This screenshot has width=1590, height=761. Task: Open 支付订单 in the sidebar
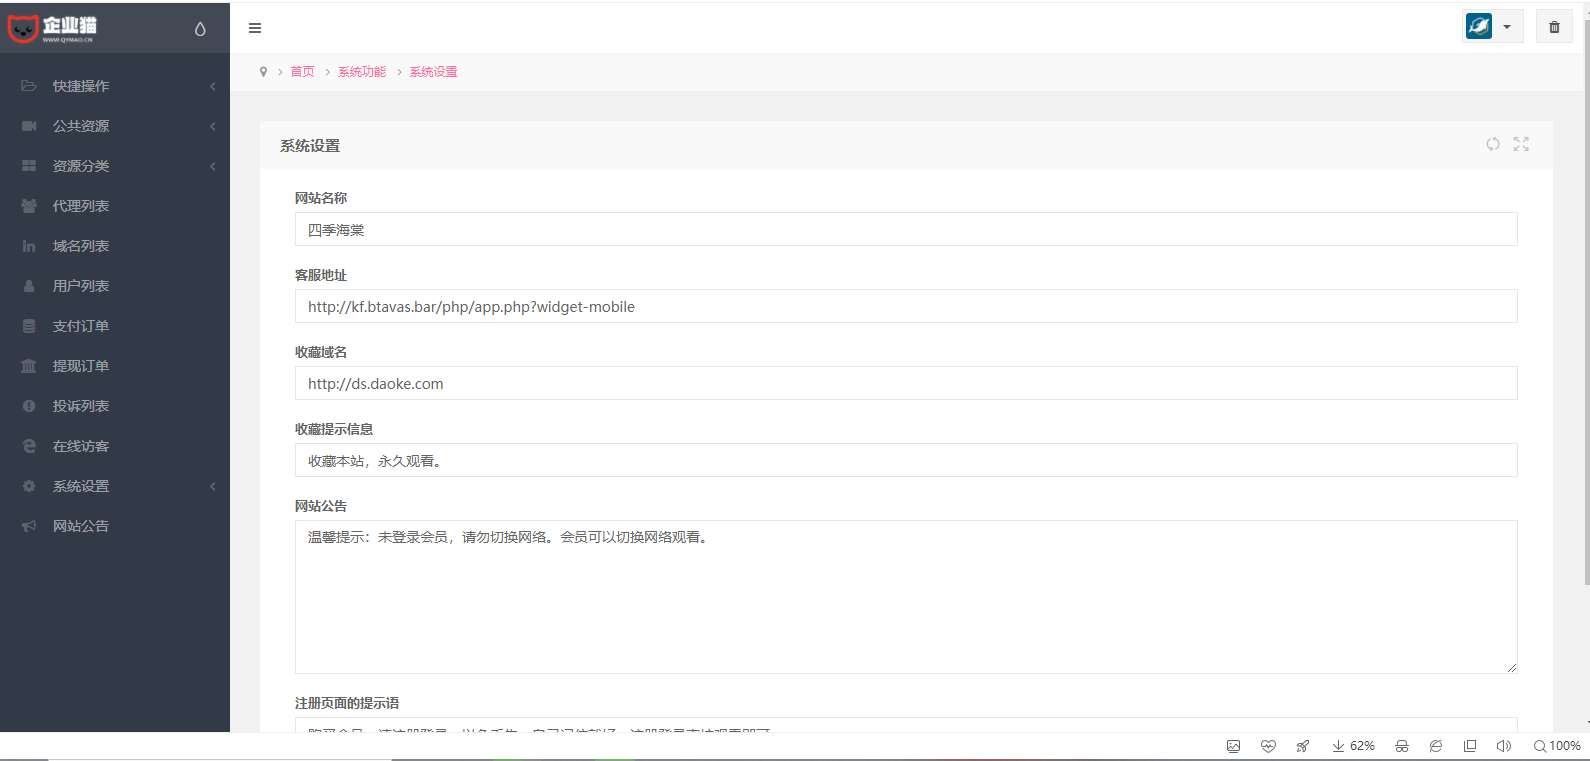tap(81, 326)
